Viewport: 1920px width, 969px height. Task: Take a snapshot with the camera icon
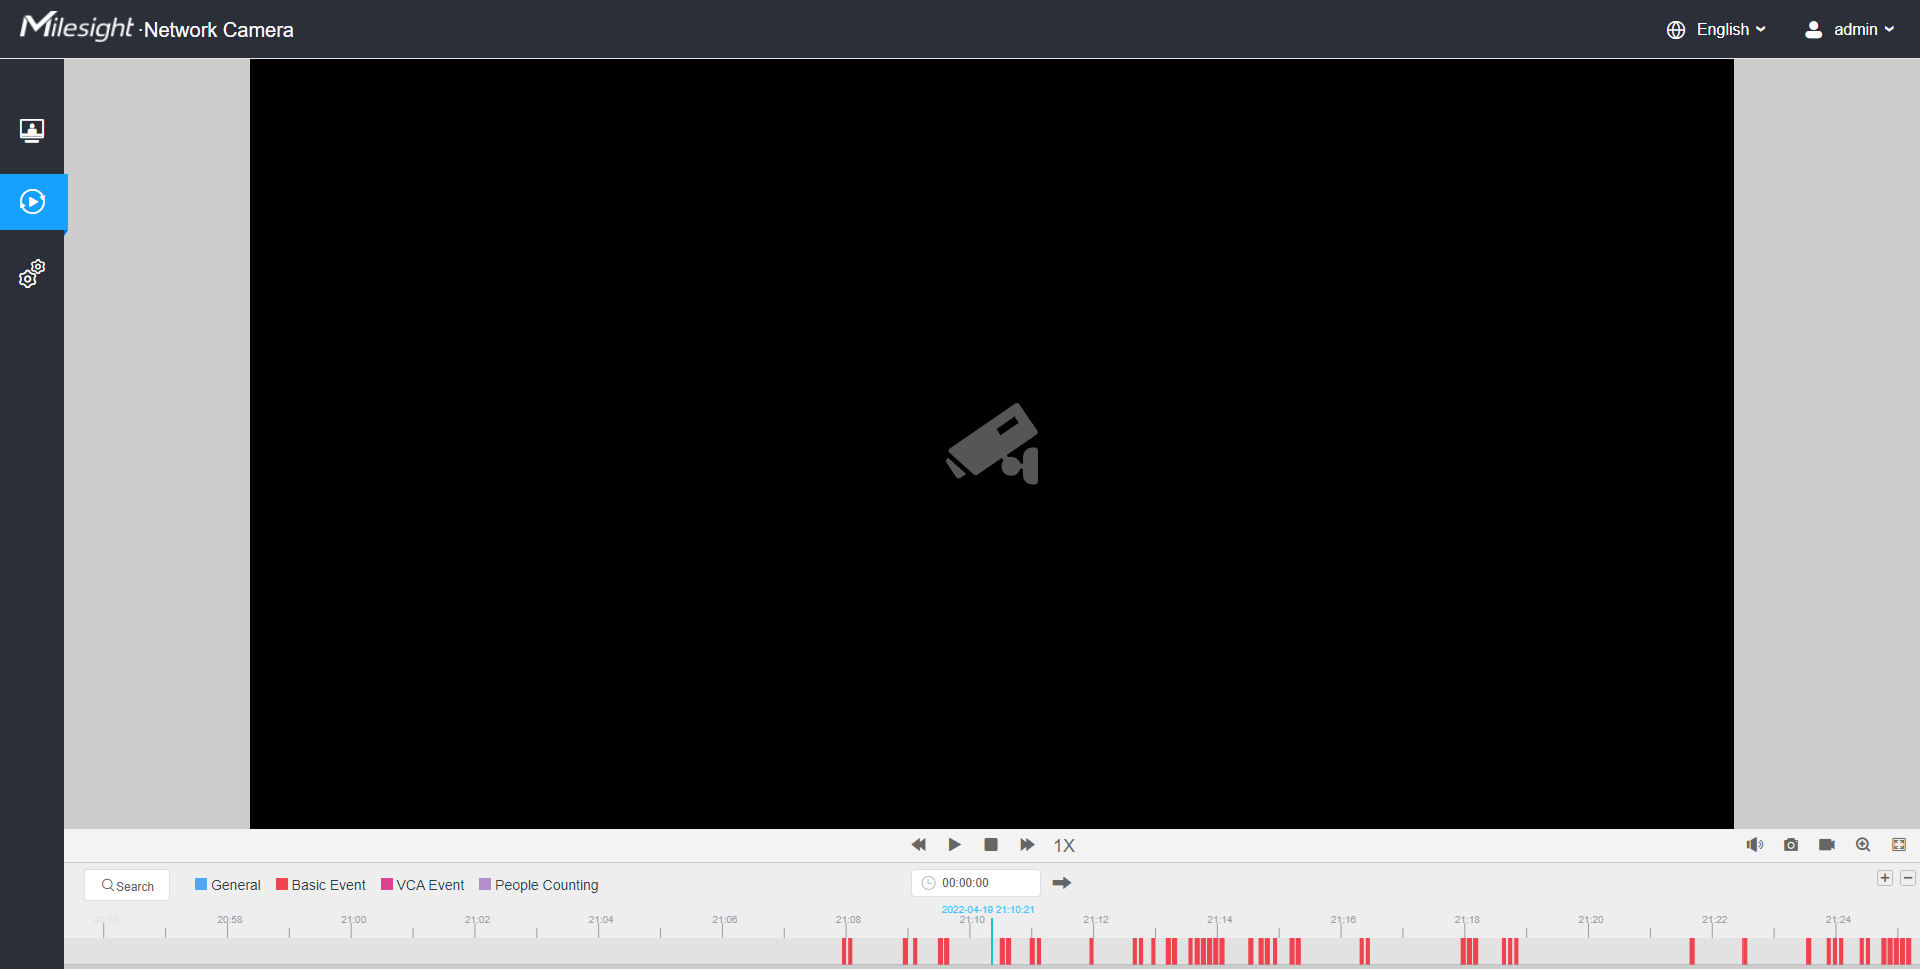tap(1791, 845)
